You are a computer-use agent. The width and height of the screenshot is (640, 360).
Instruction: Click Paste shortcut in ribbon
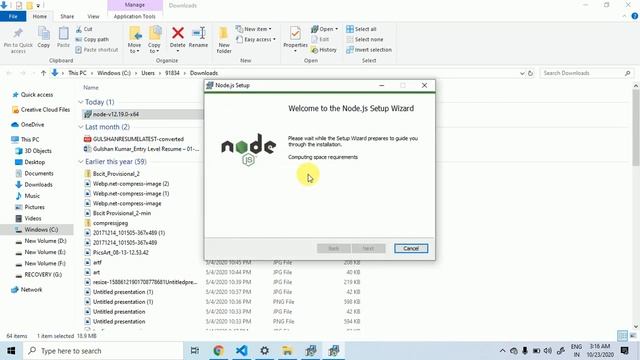[97, 50]
